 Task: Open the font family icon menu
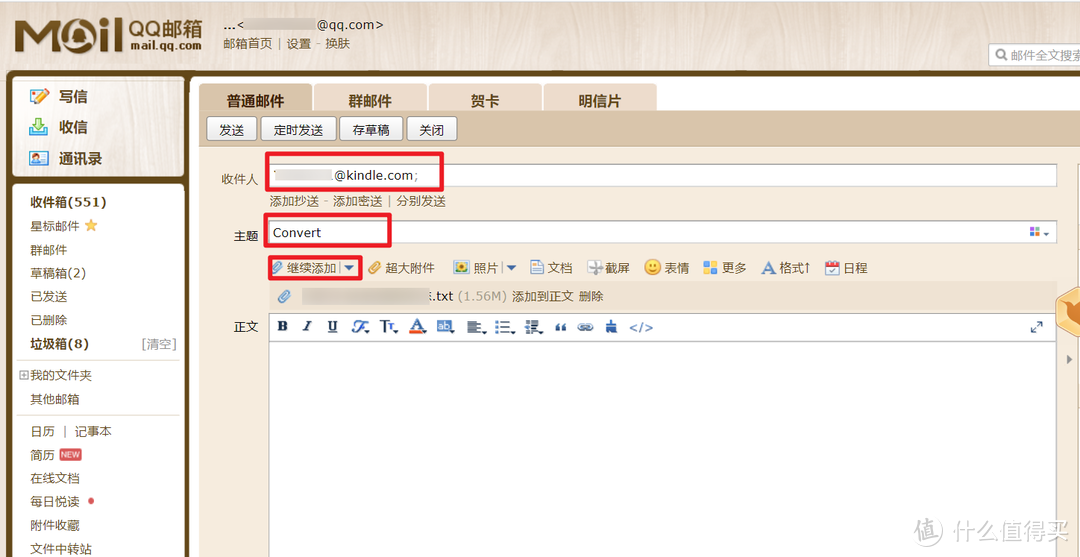360,327
